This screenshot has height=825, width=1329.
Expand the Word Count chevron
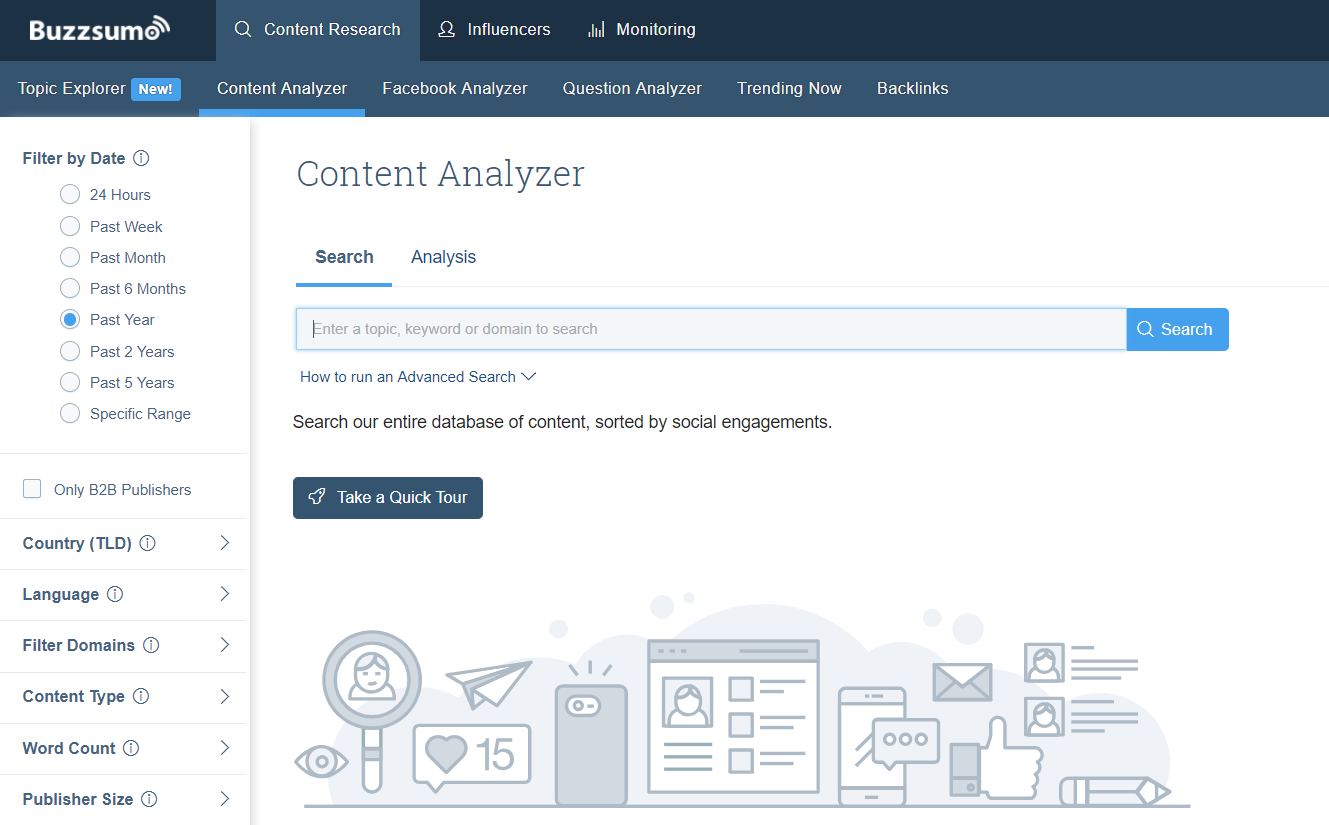(x=225, y=748)
